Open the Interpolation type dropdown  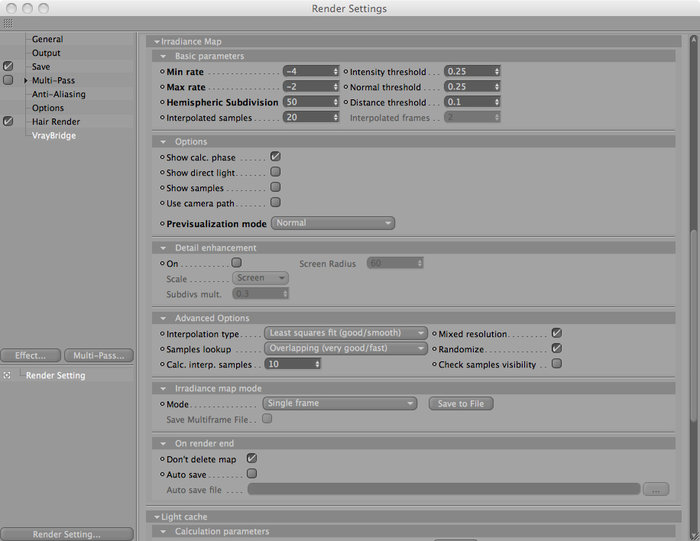346,333
